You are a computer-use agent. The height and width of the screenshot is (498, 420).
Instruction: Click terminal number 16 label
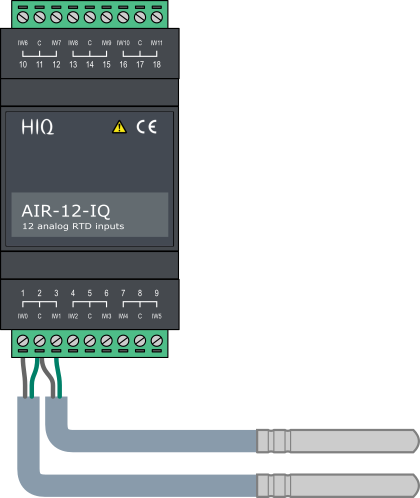[123, 64]
